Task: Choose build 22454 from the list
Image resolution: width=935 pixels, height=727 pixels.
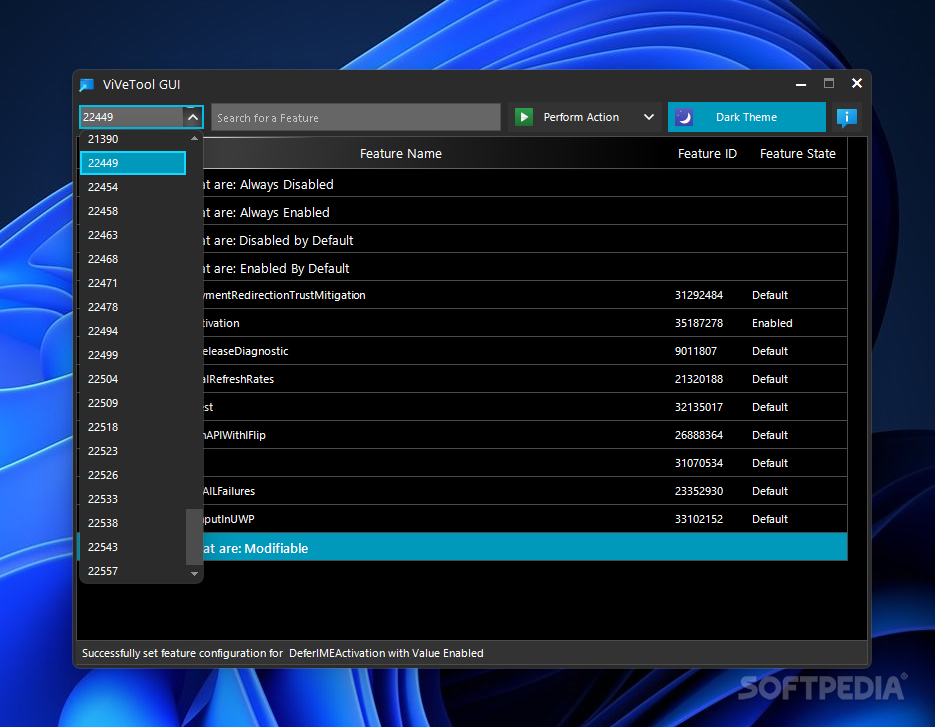Action: click(x=133, y=187)
